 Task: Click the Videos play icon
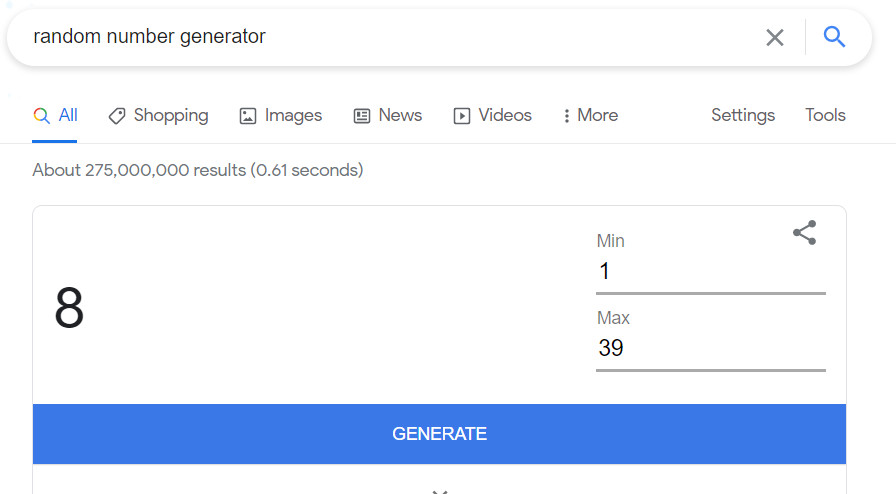coord(462,116)
